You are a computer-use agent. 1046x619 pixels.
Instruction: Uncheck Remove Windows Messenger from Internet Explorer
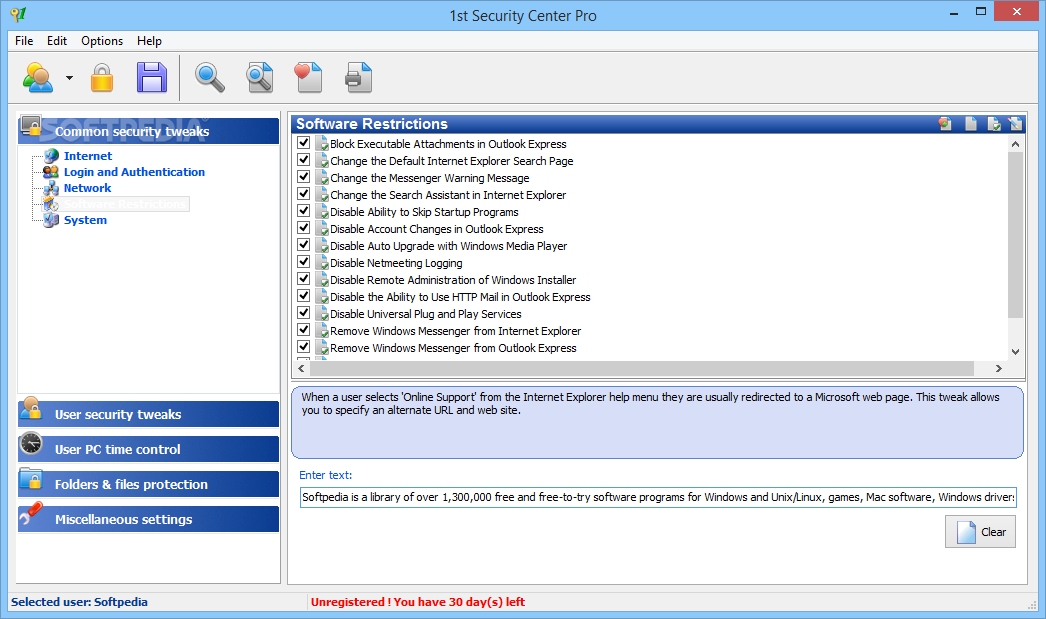pyautogui.click(x=304, y=330)
